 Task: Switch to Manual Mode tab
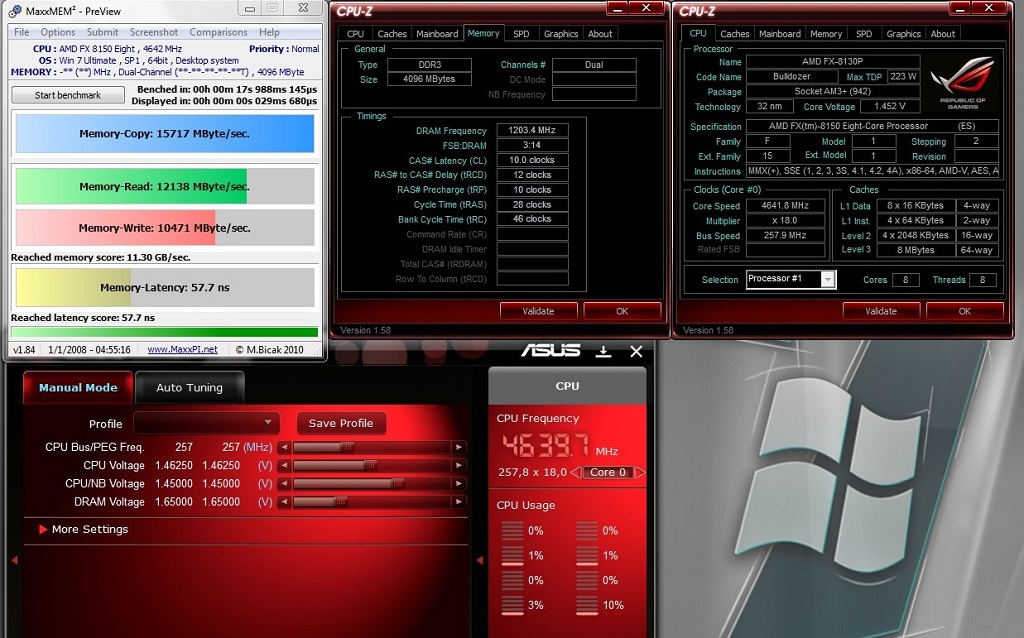coord(78,387)
